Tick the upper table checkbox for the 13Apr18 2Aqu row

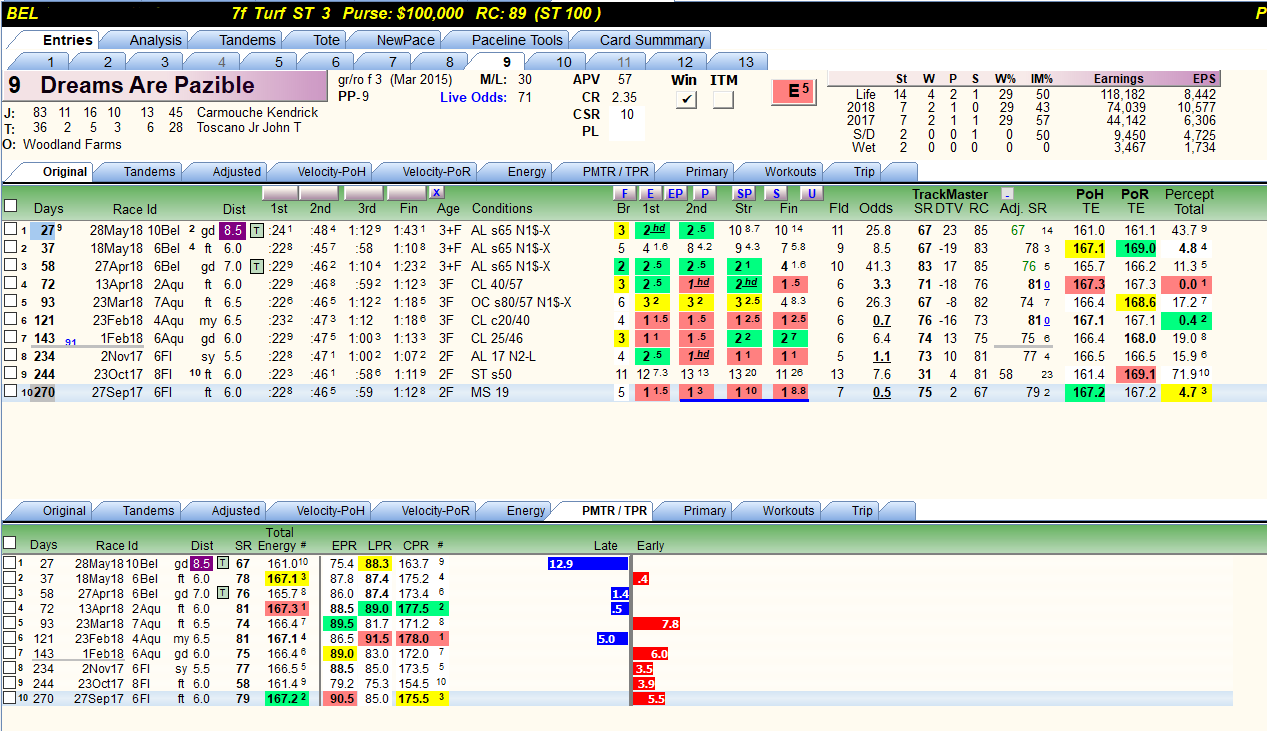[x=10, y=285]
